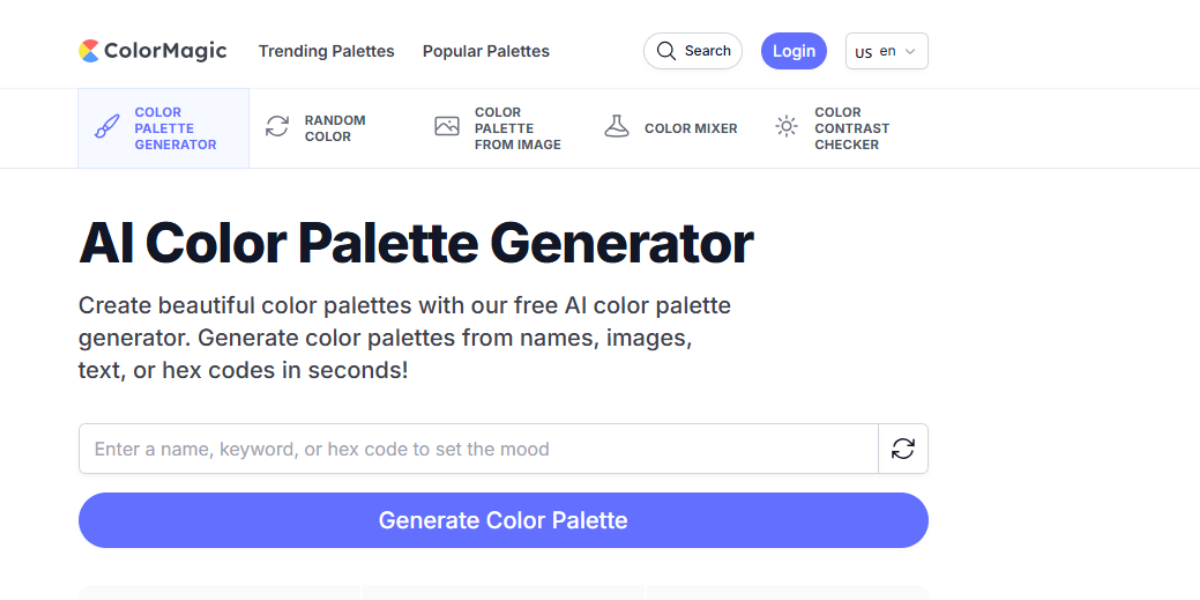This screenshot has height=600, width=1200.
Task: Click the Color Palette From Image picture icon
Action: [x=446, y=126]
